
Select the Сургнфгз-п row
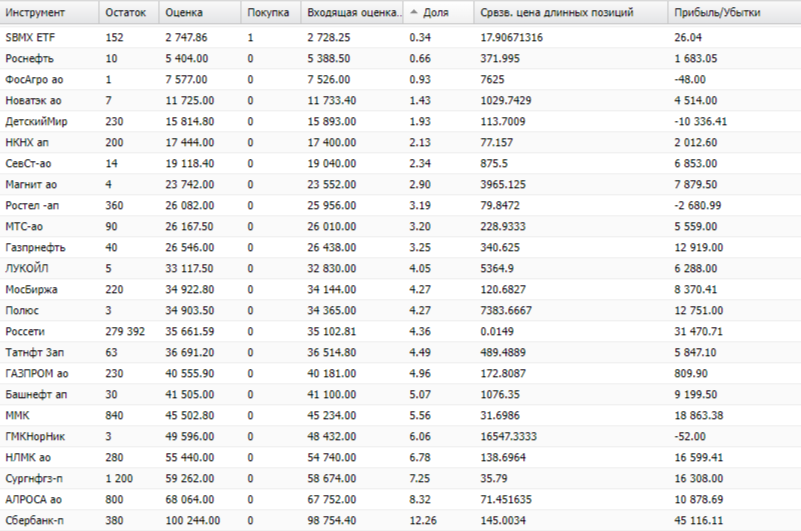pos(400,478)
